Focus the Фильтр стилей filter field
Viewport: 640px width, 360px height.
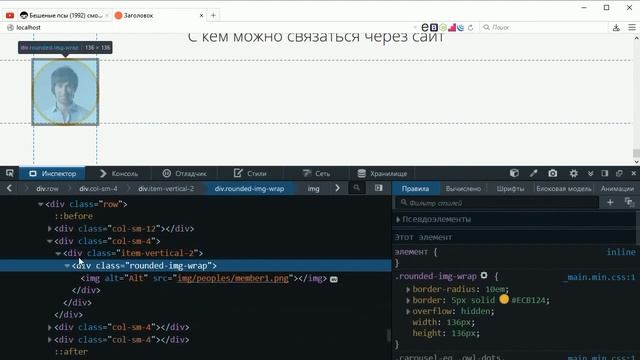click(497, 203)
